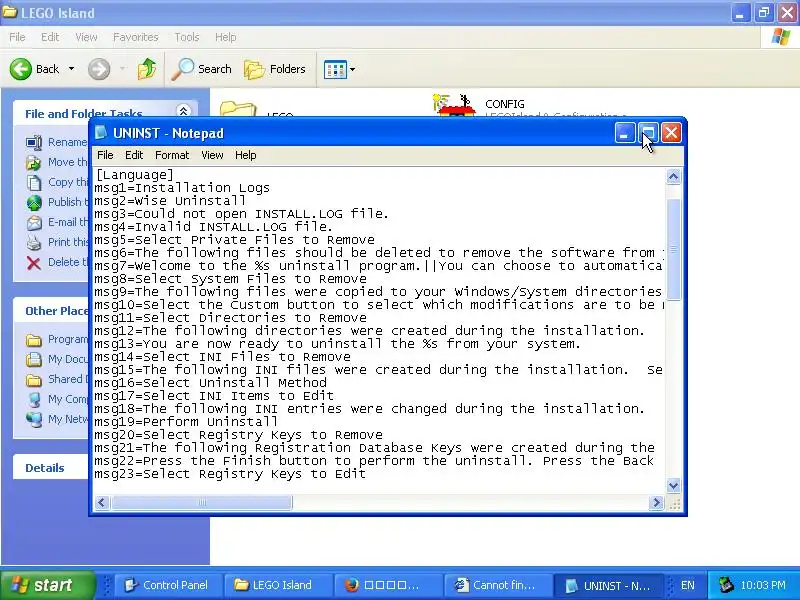Open the Explorer Tools menu
The image size is (800, 600).
[x=187, y=37]
